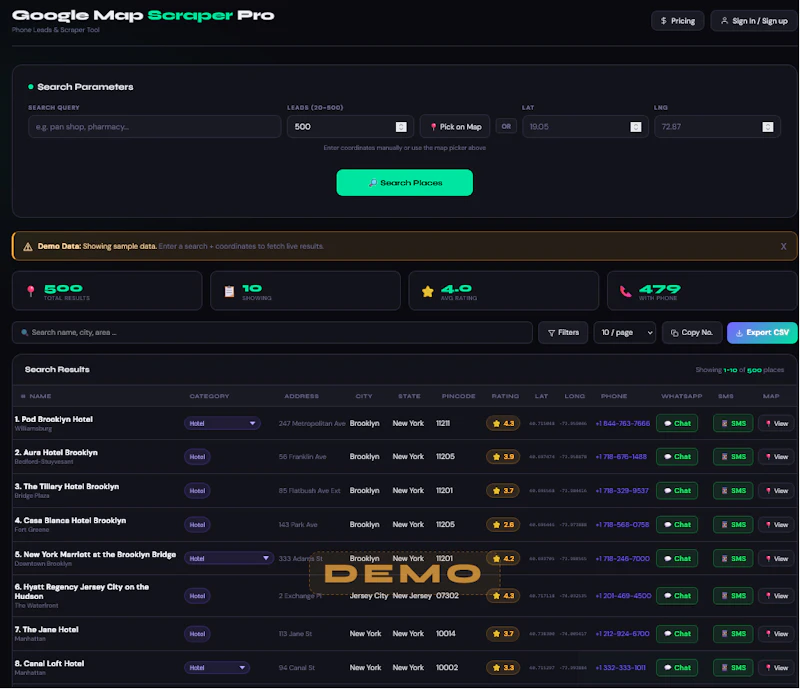800x689 pixels.
Task: Click Sign in / Sign up button
Action: (x=754, y=21)
